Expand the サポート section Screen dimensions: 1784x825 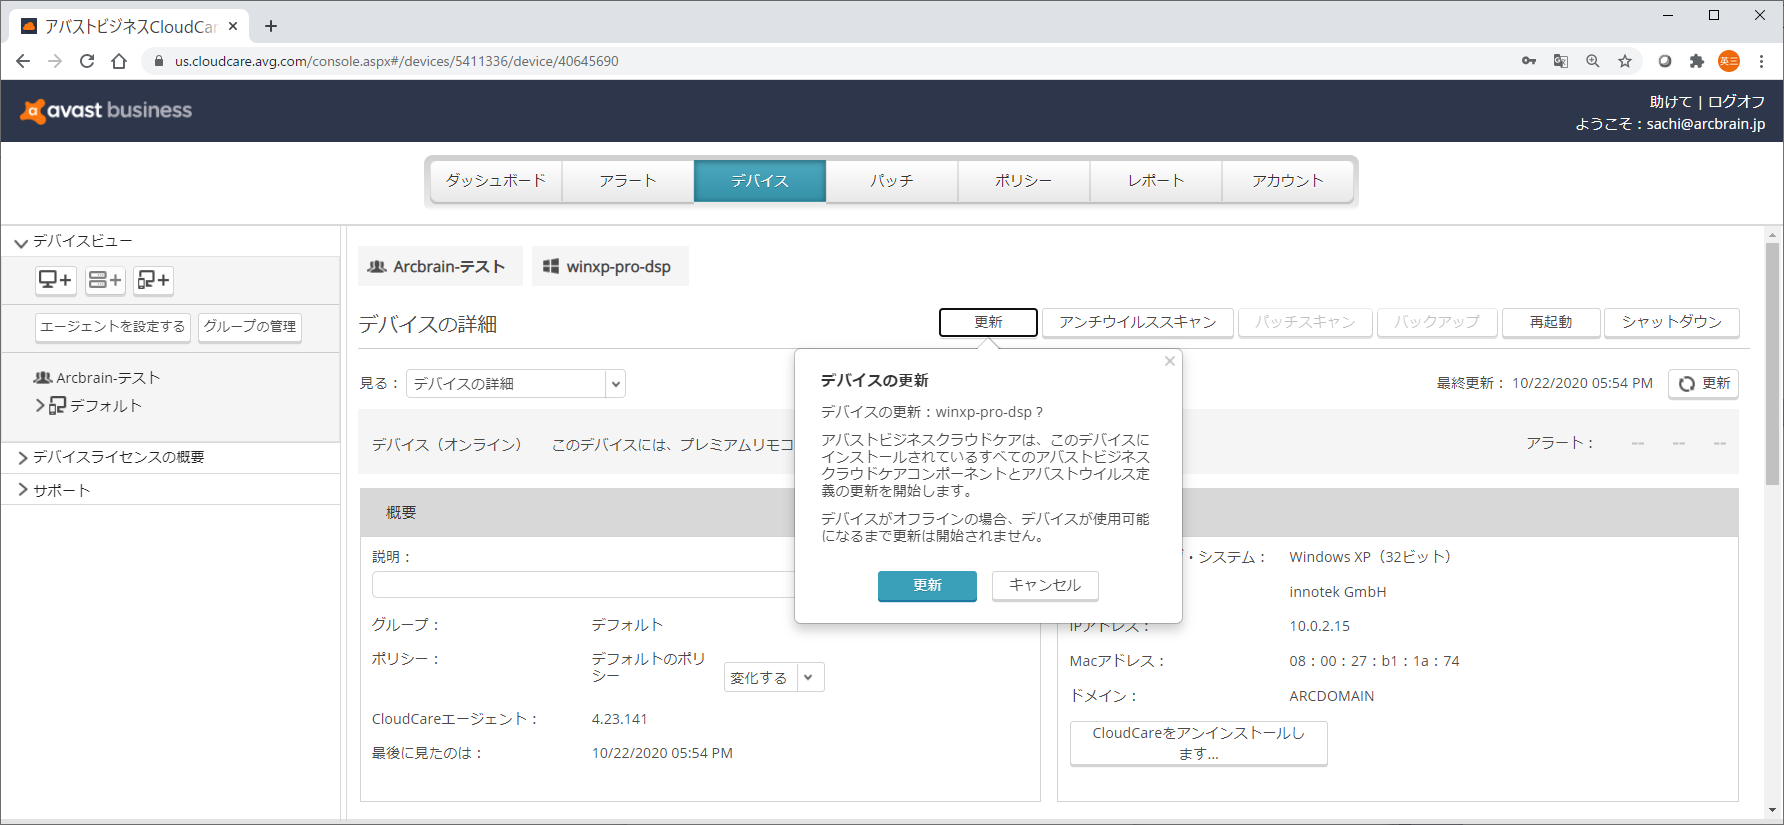pos(22,490)
